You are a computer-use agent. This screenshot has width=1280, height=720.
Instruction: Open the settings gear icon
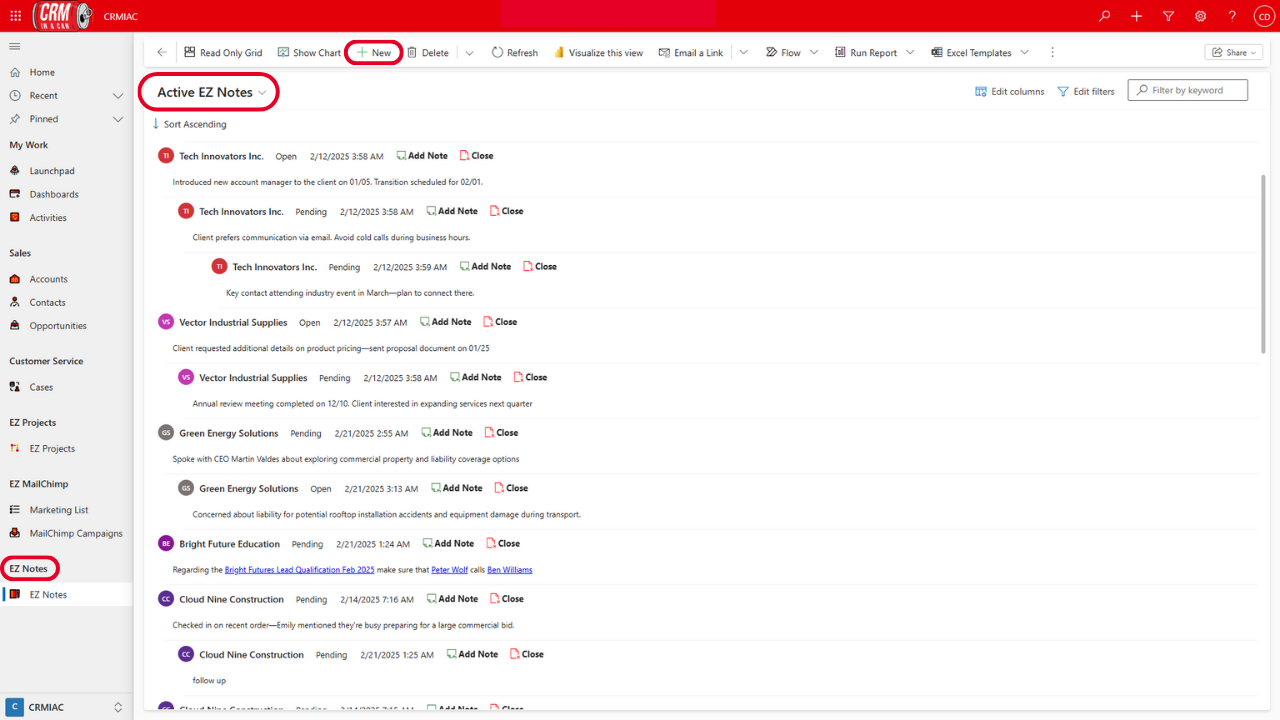1200,16
